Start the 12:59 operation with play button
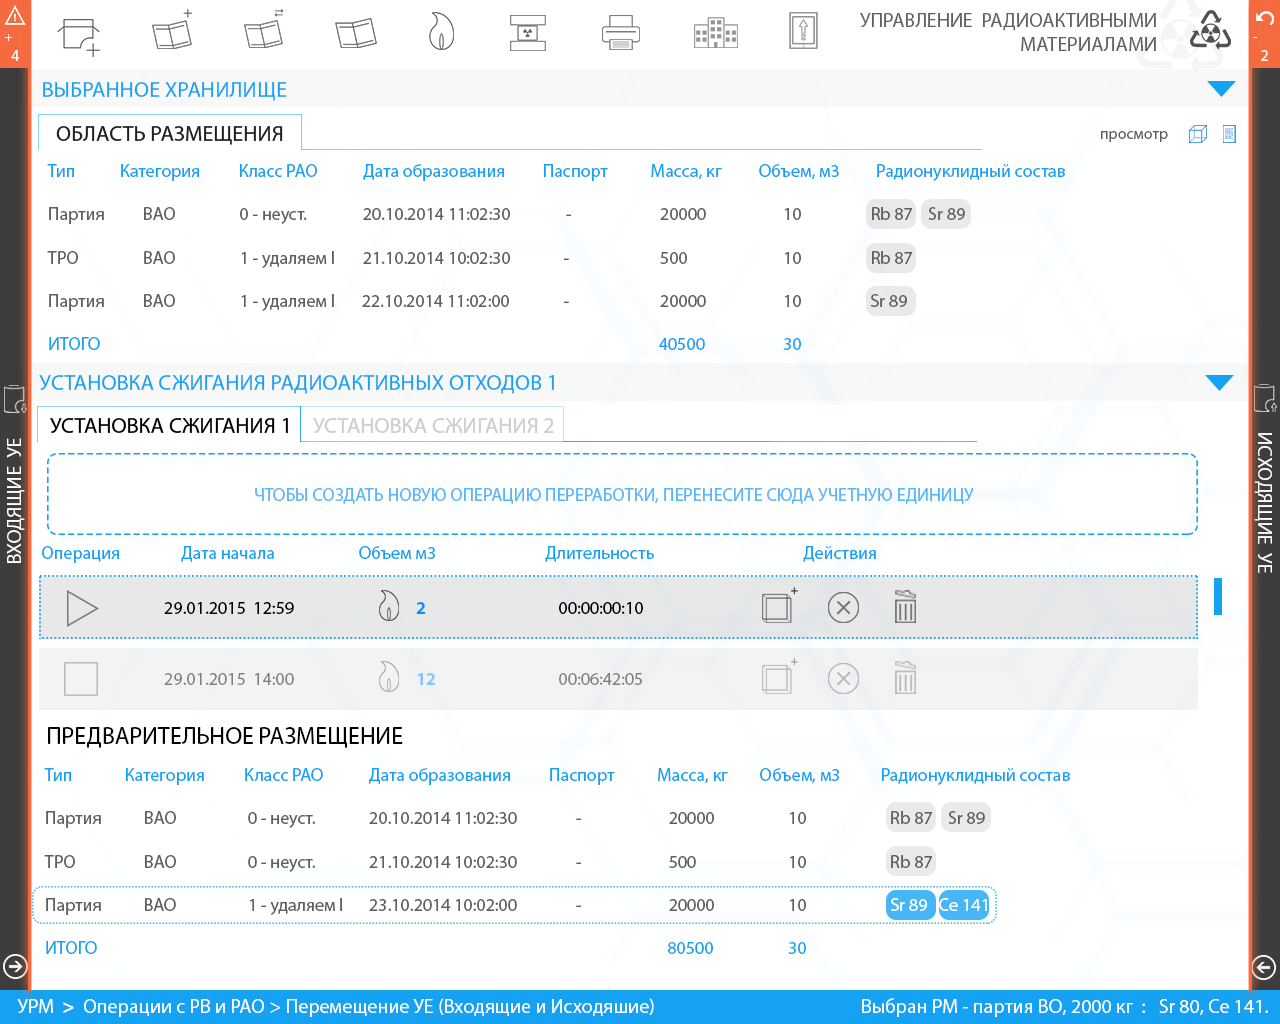Viewport: 1280px width, 1024px height. pyautogui.click(x=81, y=608)
